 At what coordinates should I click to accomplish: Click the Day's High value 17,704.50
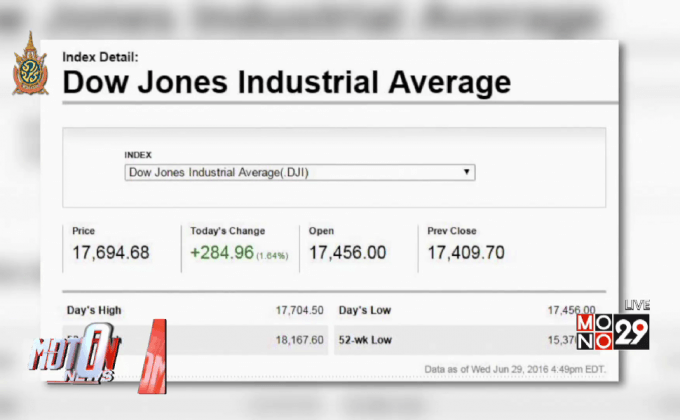pyautogui.click(x=299, y=310)
